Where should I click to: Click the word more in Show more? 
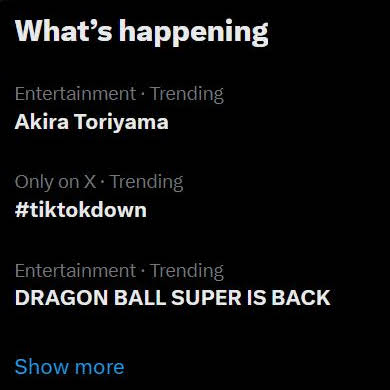pos(99,368)
